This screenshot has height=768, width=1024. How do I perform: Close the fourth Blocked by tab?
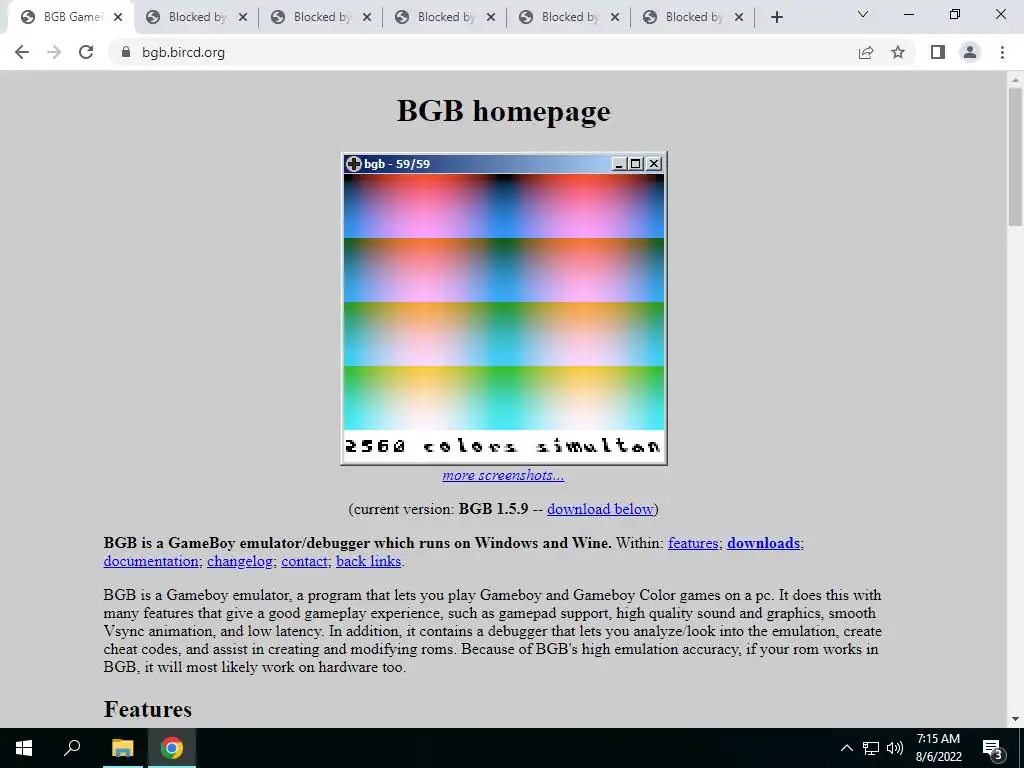pyautogui.click(x=615, y=17)
